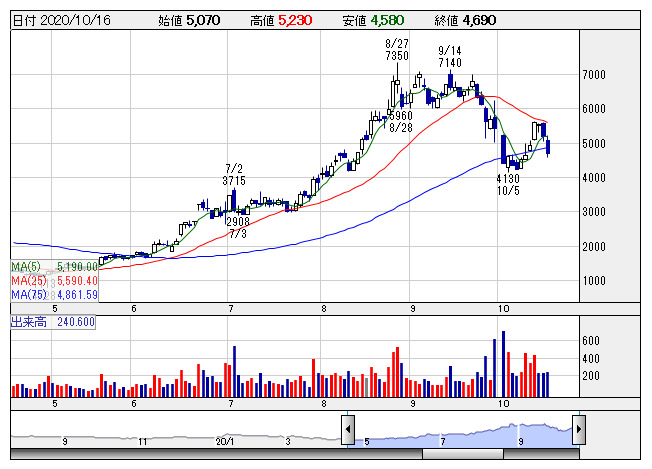Click month 10 on price chart axis

pos(504,309)
